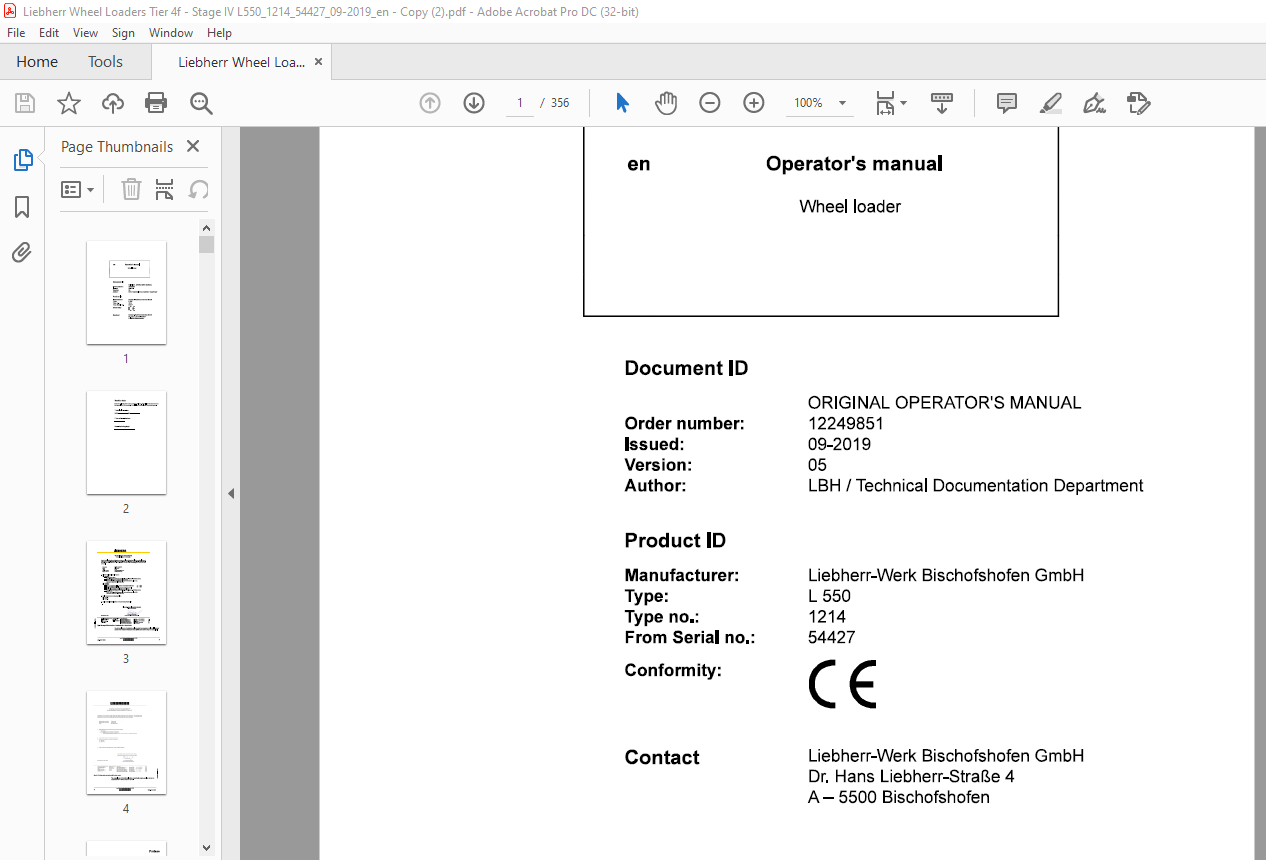1266x860 pixels.
Task: Click the stamp tool icon
Action: pos(1139,103)
